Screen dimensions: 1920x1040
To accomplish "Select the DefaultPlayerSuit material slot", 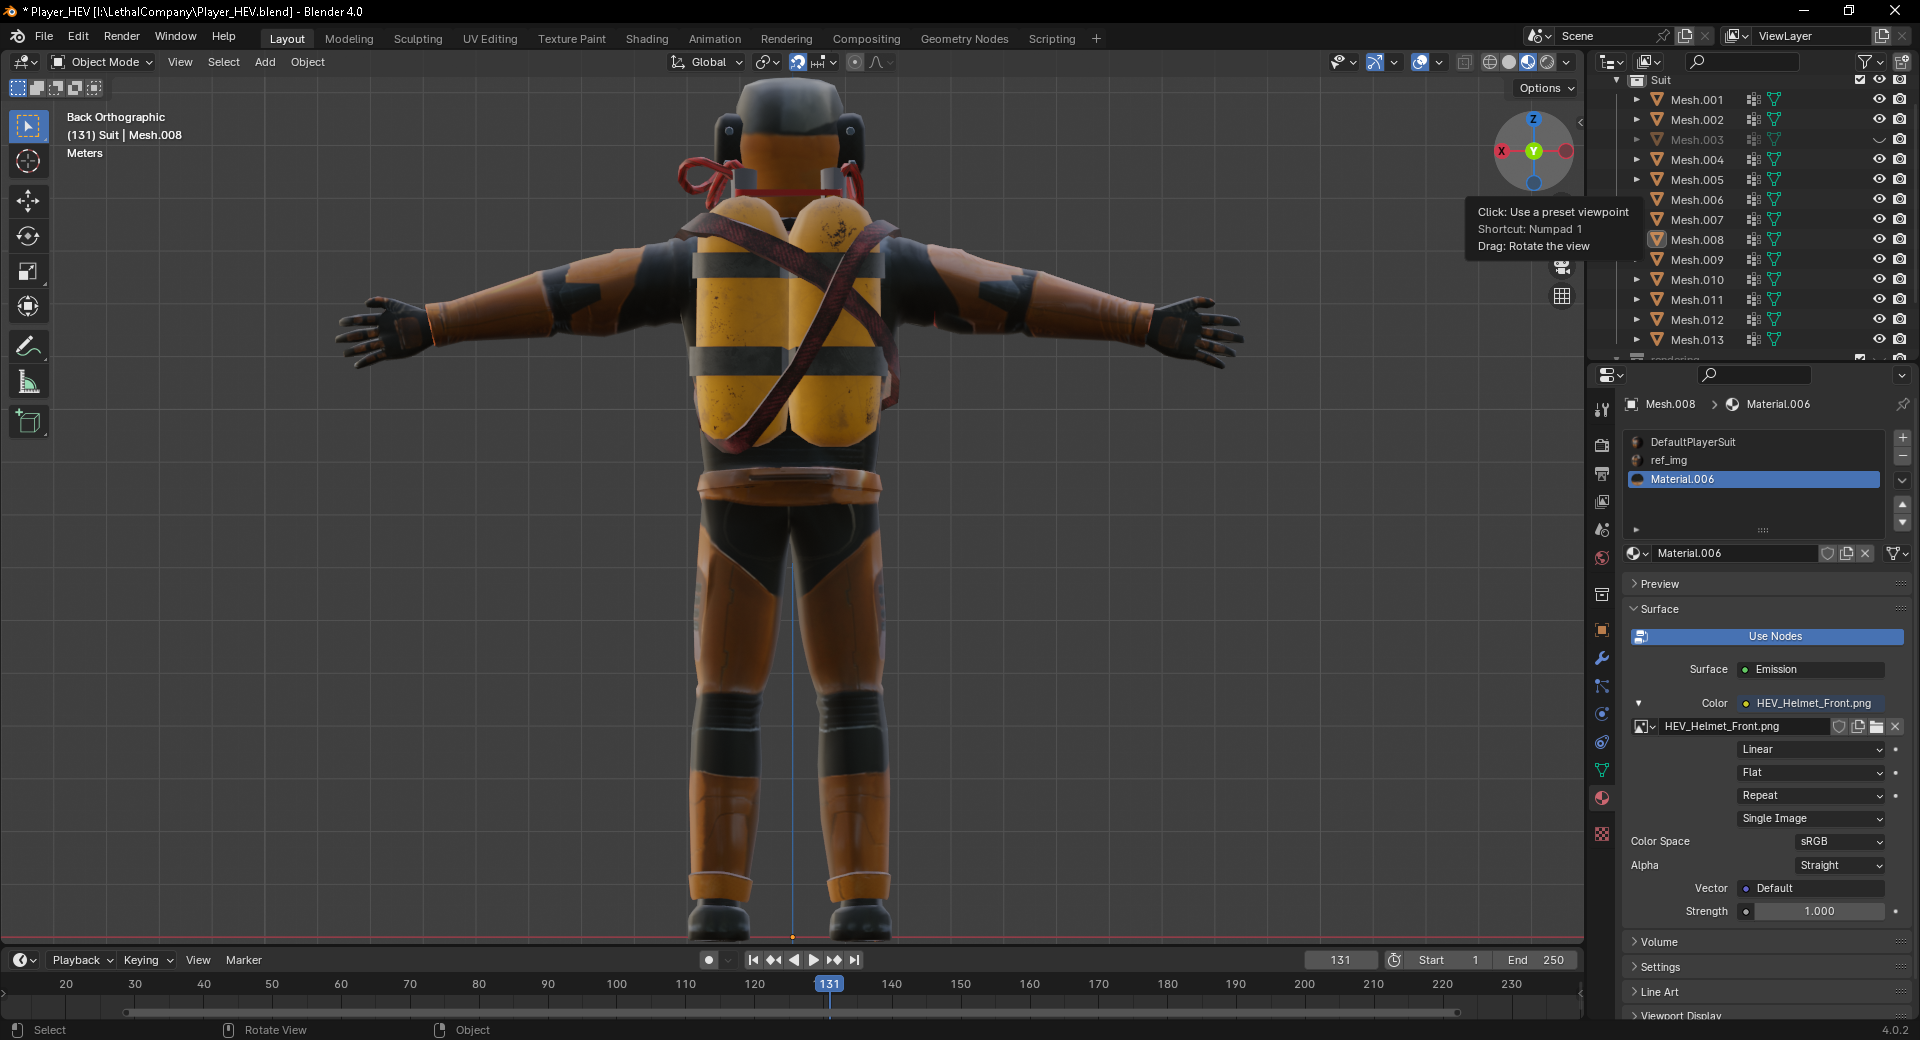I will point(1754,442).
